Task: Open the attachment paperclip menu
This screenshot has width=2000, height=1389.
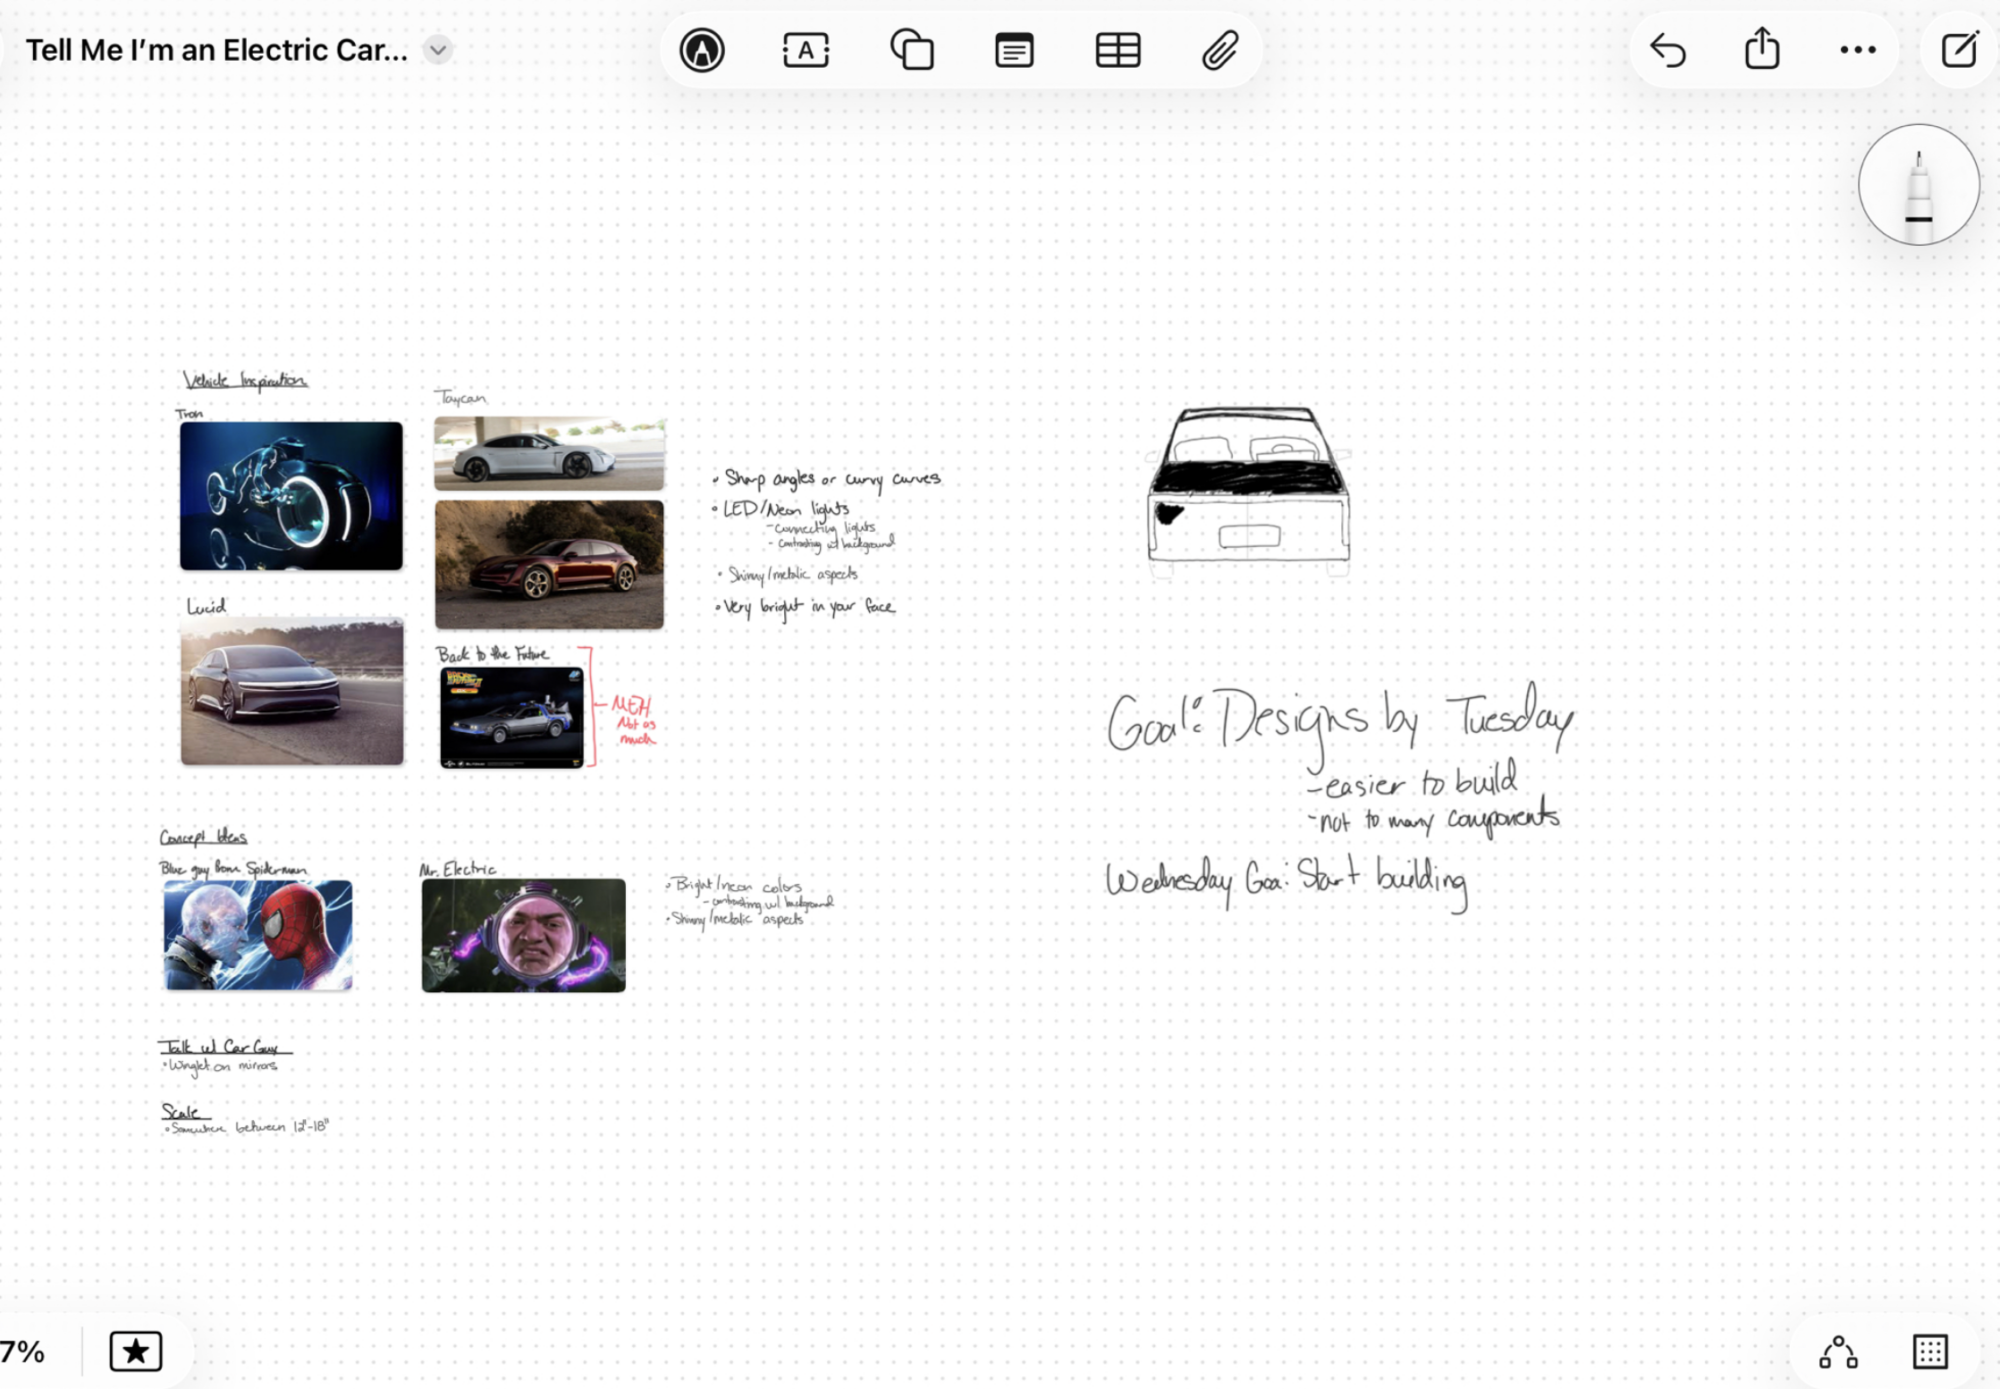Action: (1220, 50)
